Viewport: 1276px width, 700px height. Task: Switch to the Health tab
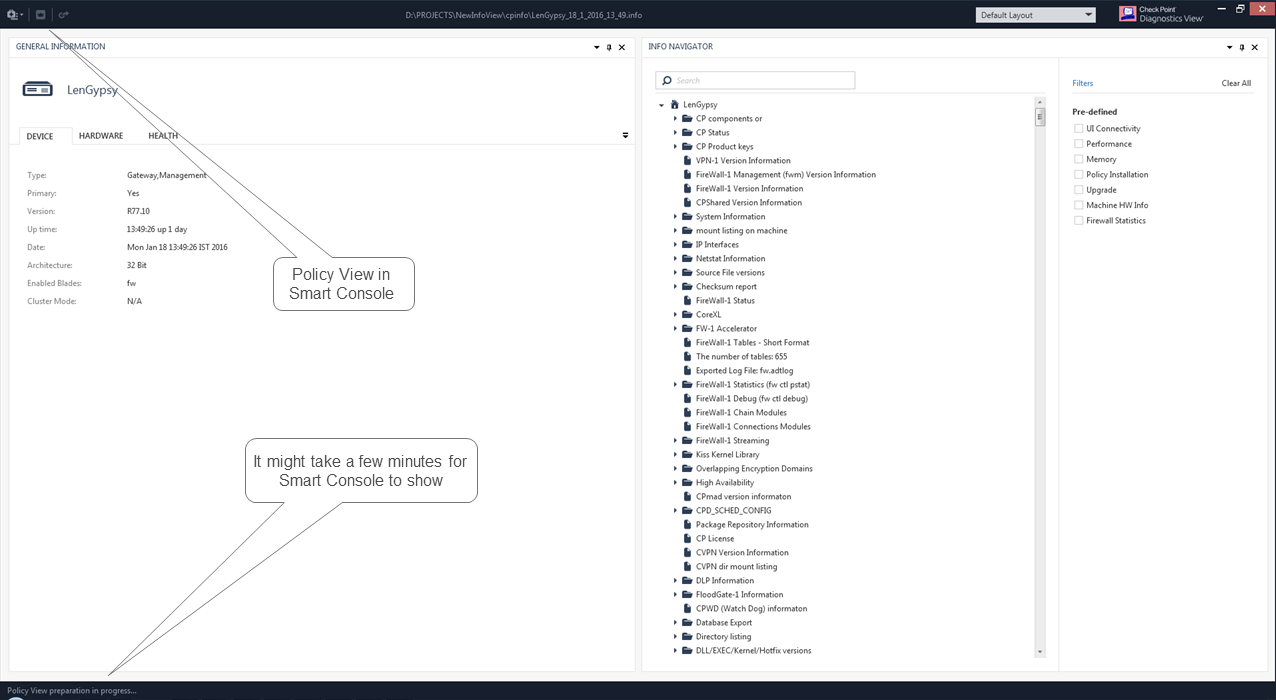pyautogui.click(x=163, y=136)
